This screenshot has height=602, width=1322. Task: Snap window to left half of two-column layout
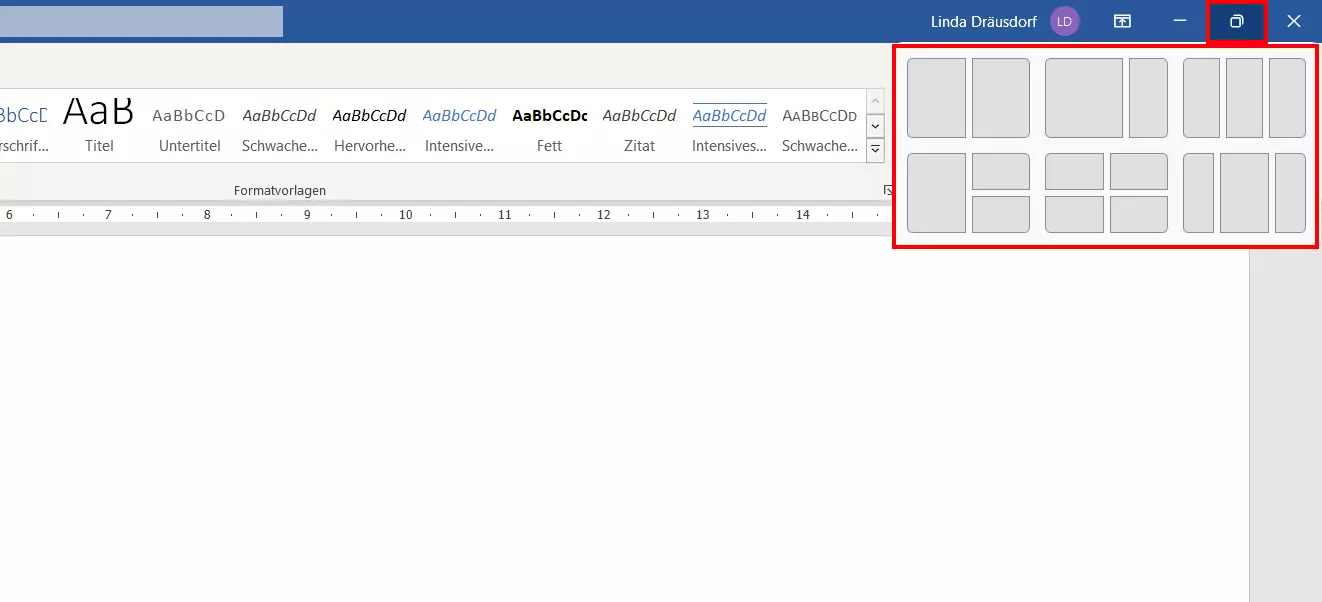tap(936, 98)
